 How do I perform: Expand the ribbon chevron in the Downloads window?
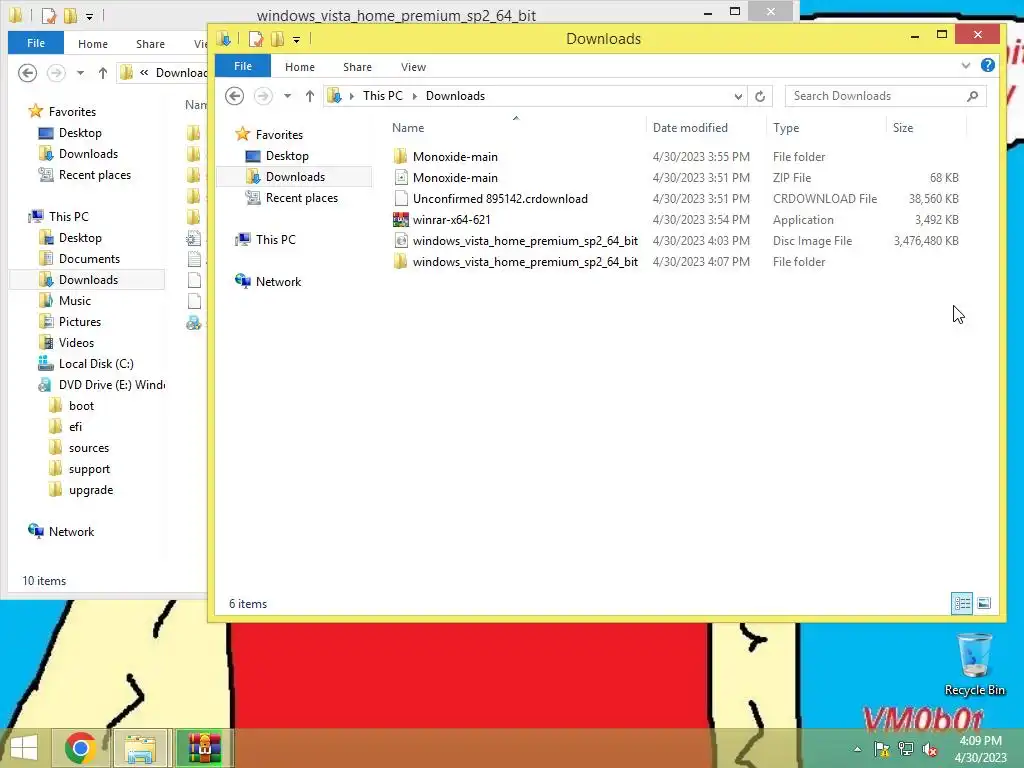click(x=966, y=65)
